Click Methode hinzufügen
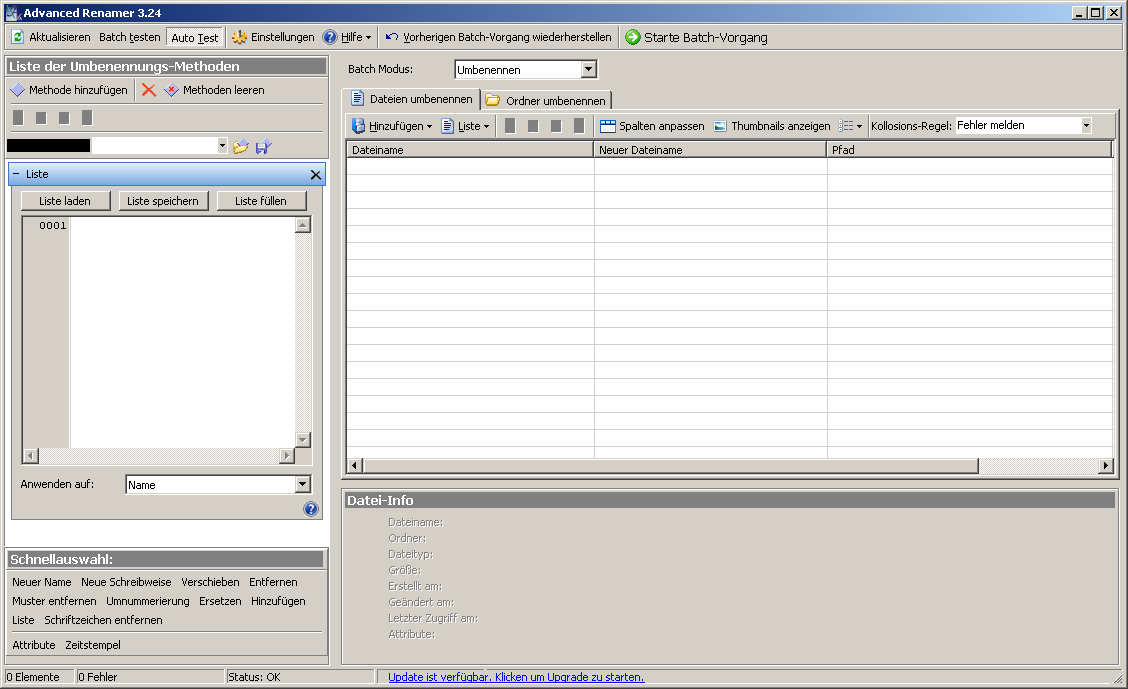 [69, 90]
